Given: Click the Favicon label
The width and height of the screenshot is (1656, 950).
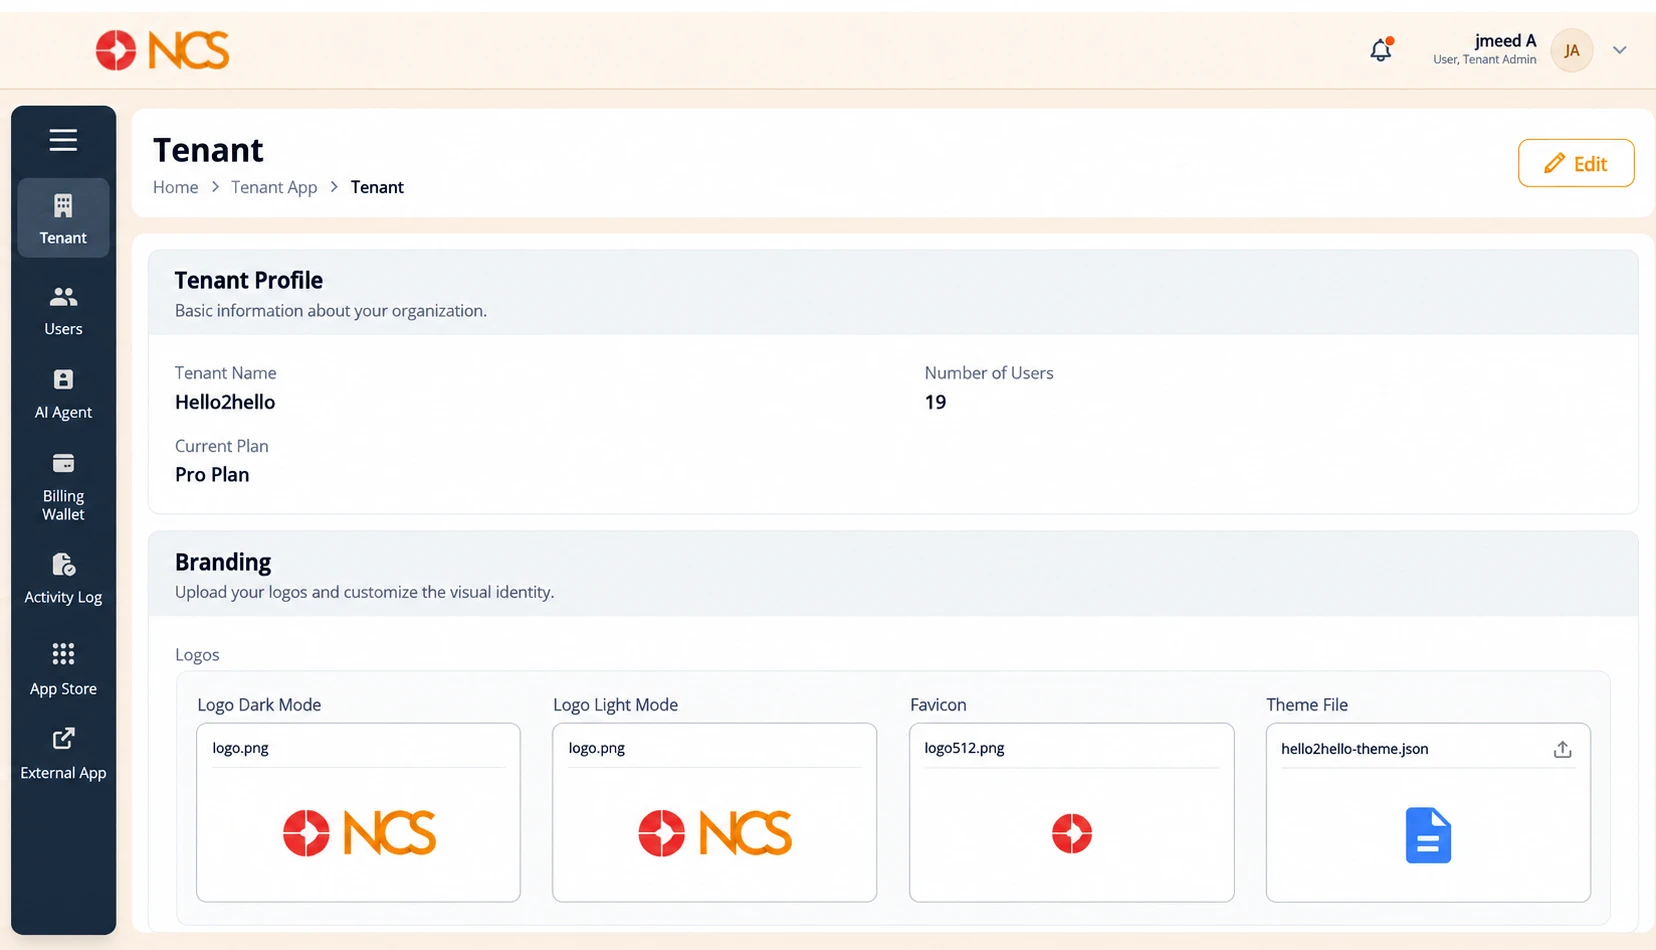Looking at the screenshot, I should coord(938,705).
